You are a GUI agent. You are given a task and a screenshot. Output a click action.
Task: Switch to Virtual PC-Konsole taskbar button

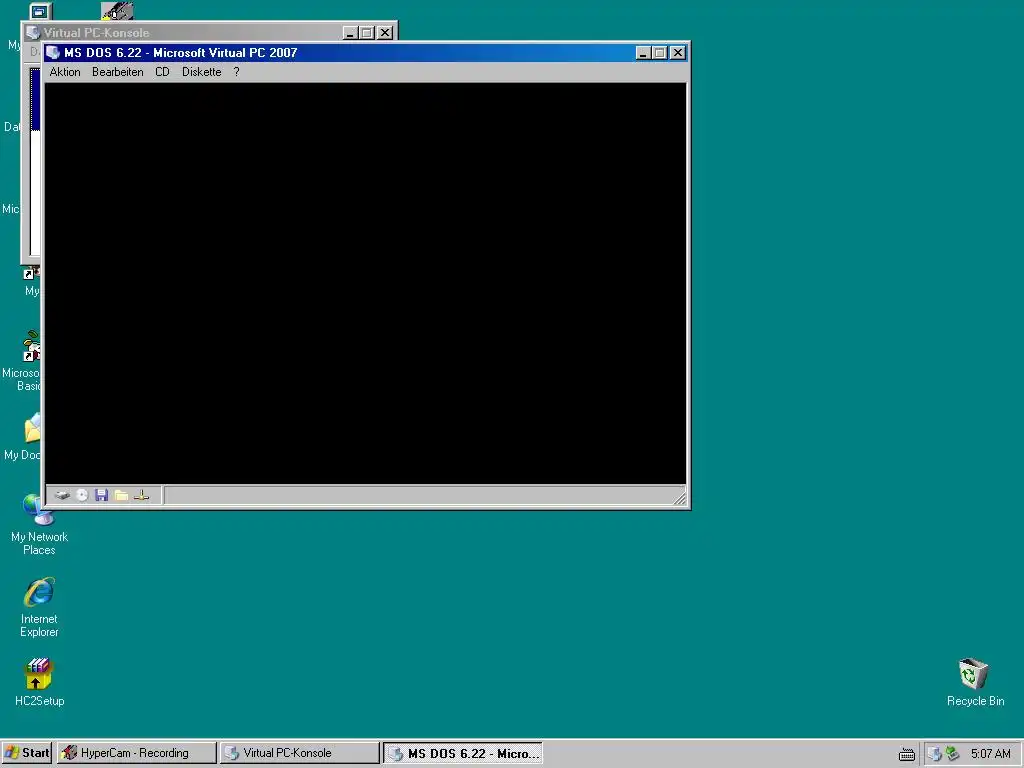[299, 753]
